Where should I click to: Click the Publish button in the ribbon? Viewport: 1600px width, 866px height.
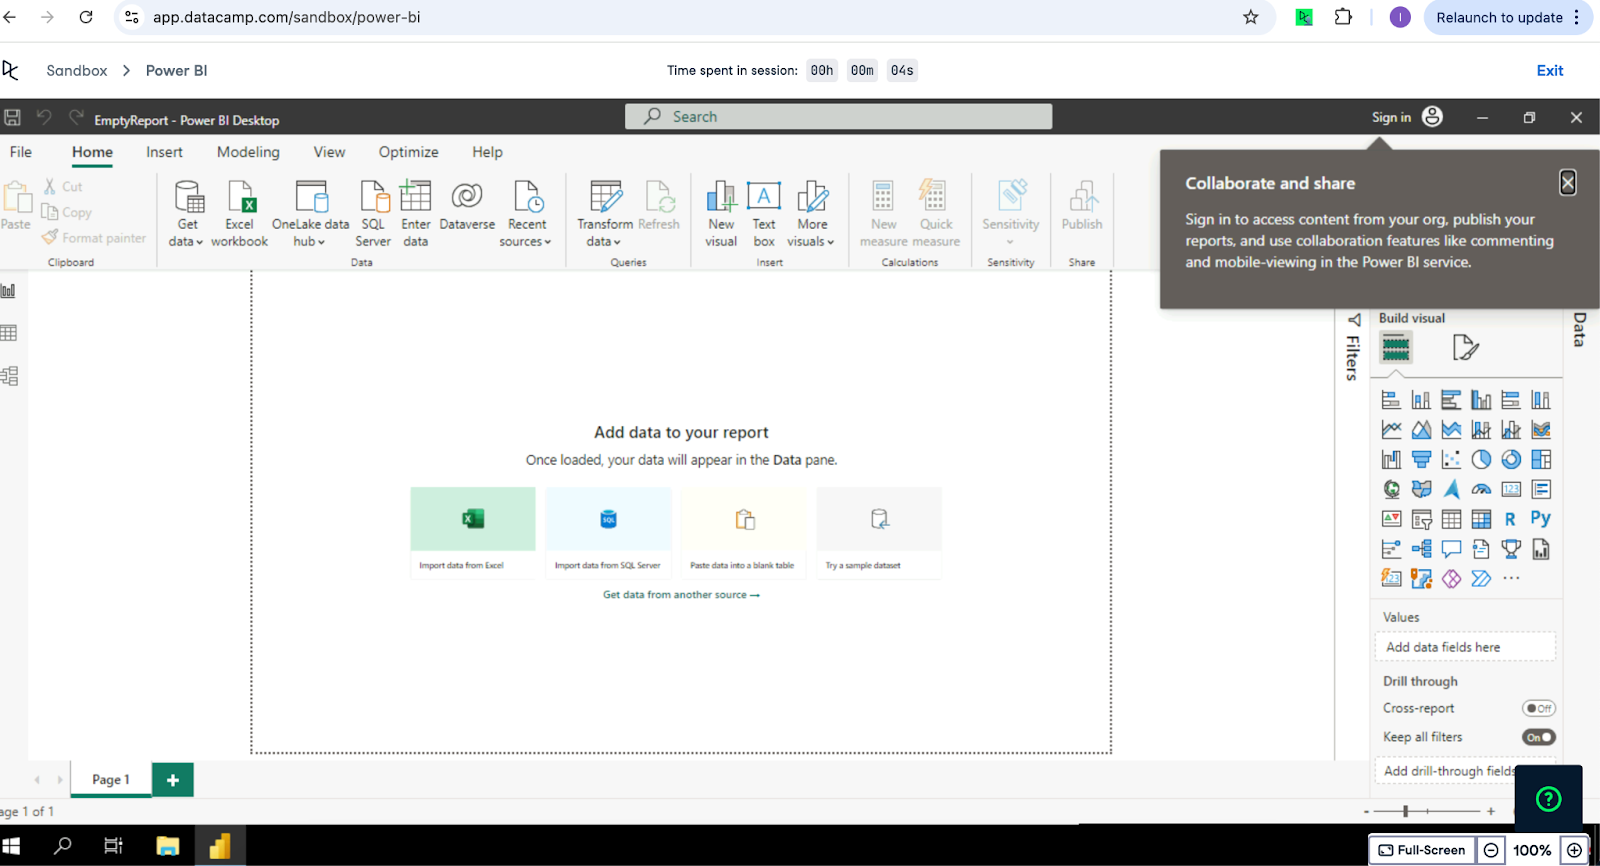tap(1082, 206)
